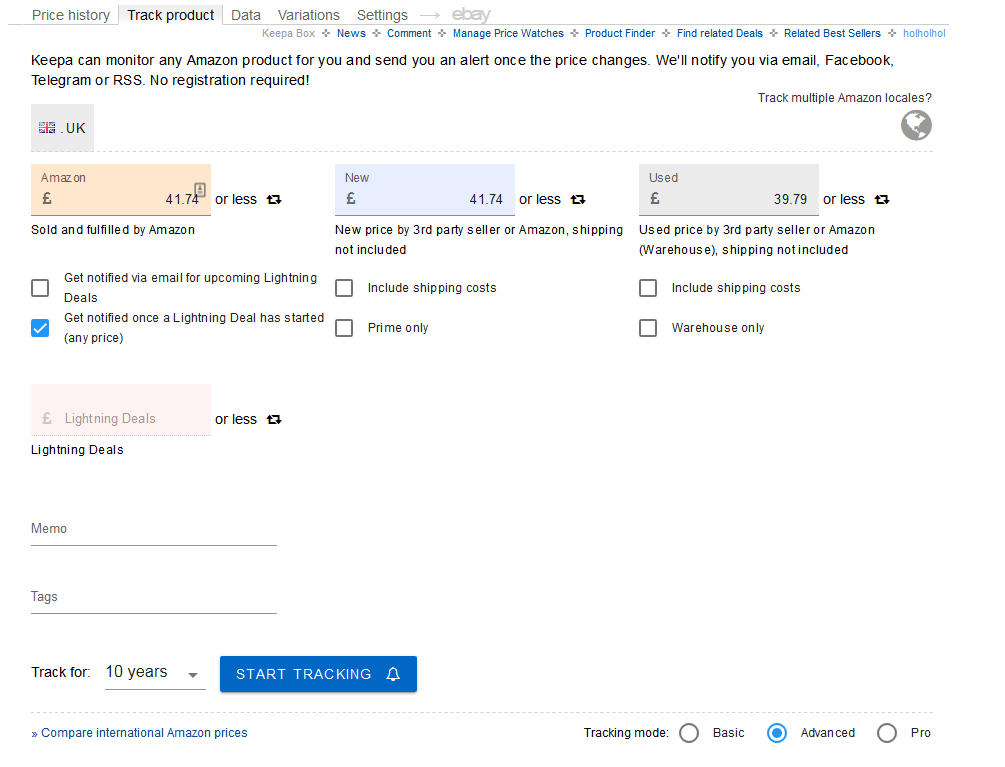Click the swap arrows icon next to New price

[578, 200]
